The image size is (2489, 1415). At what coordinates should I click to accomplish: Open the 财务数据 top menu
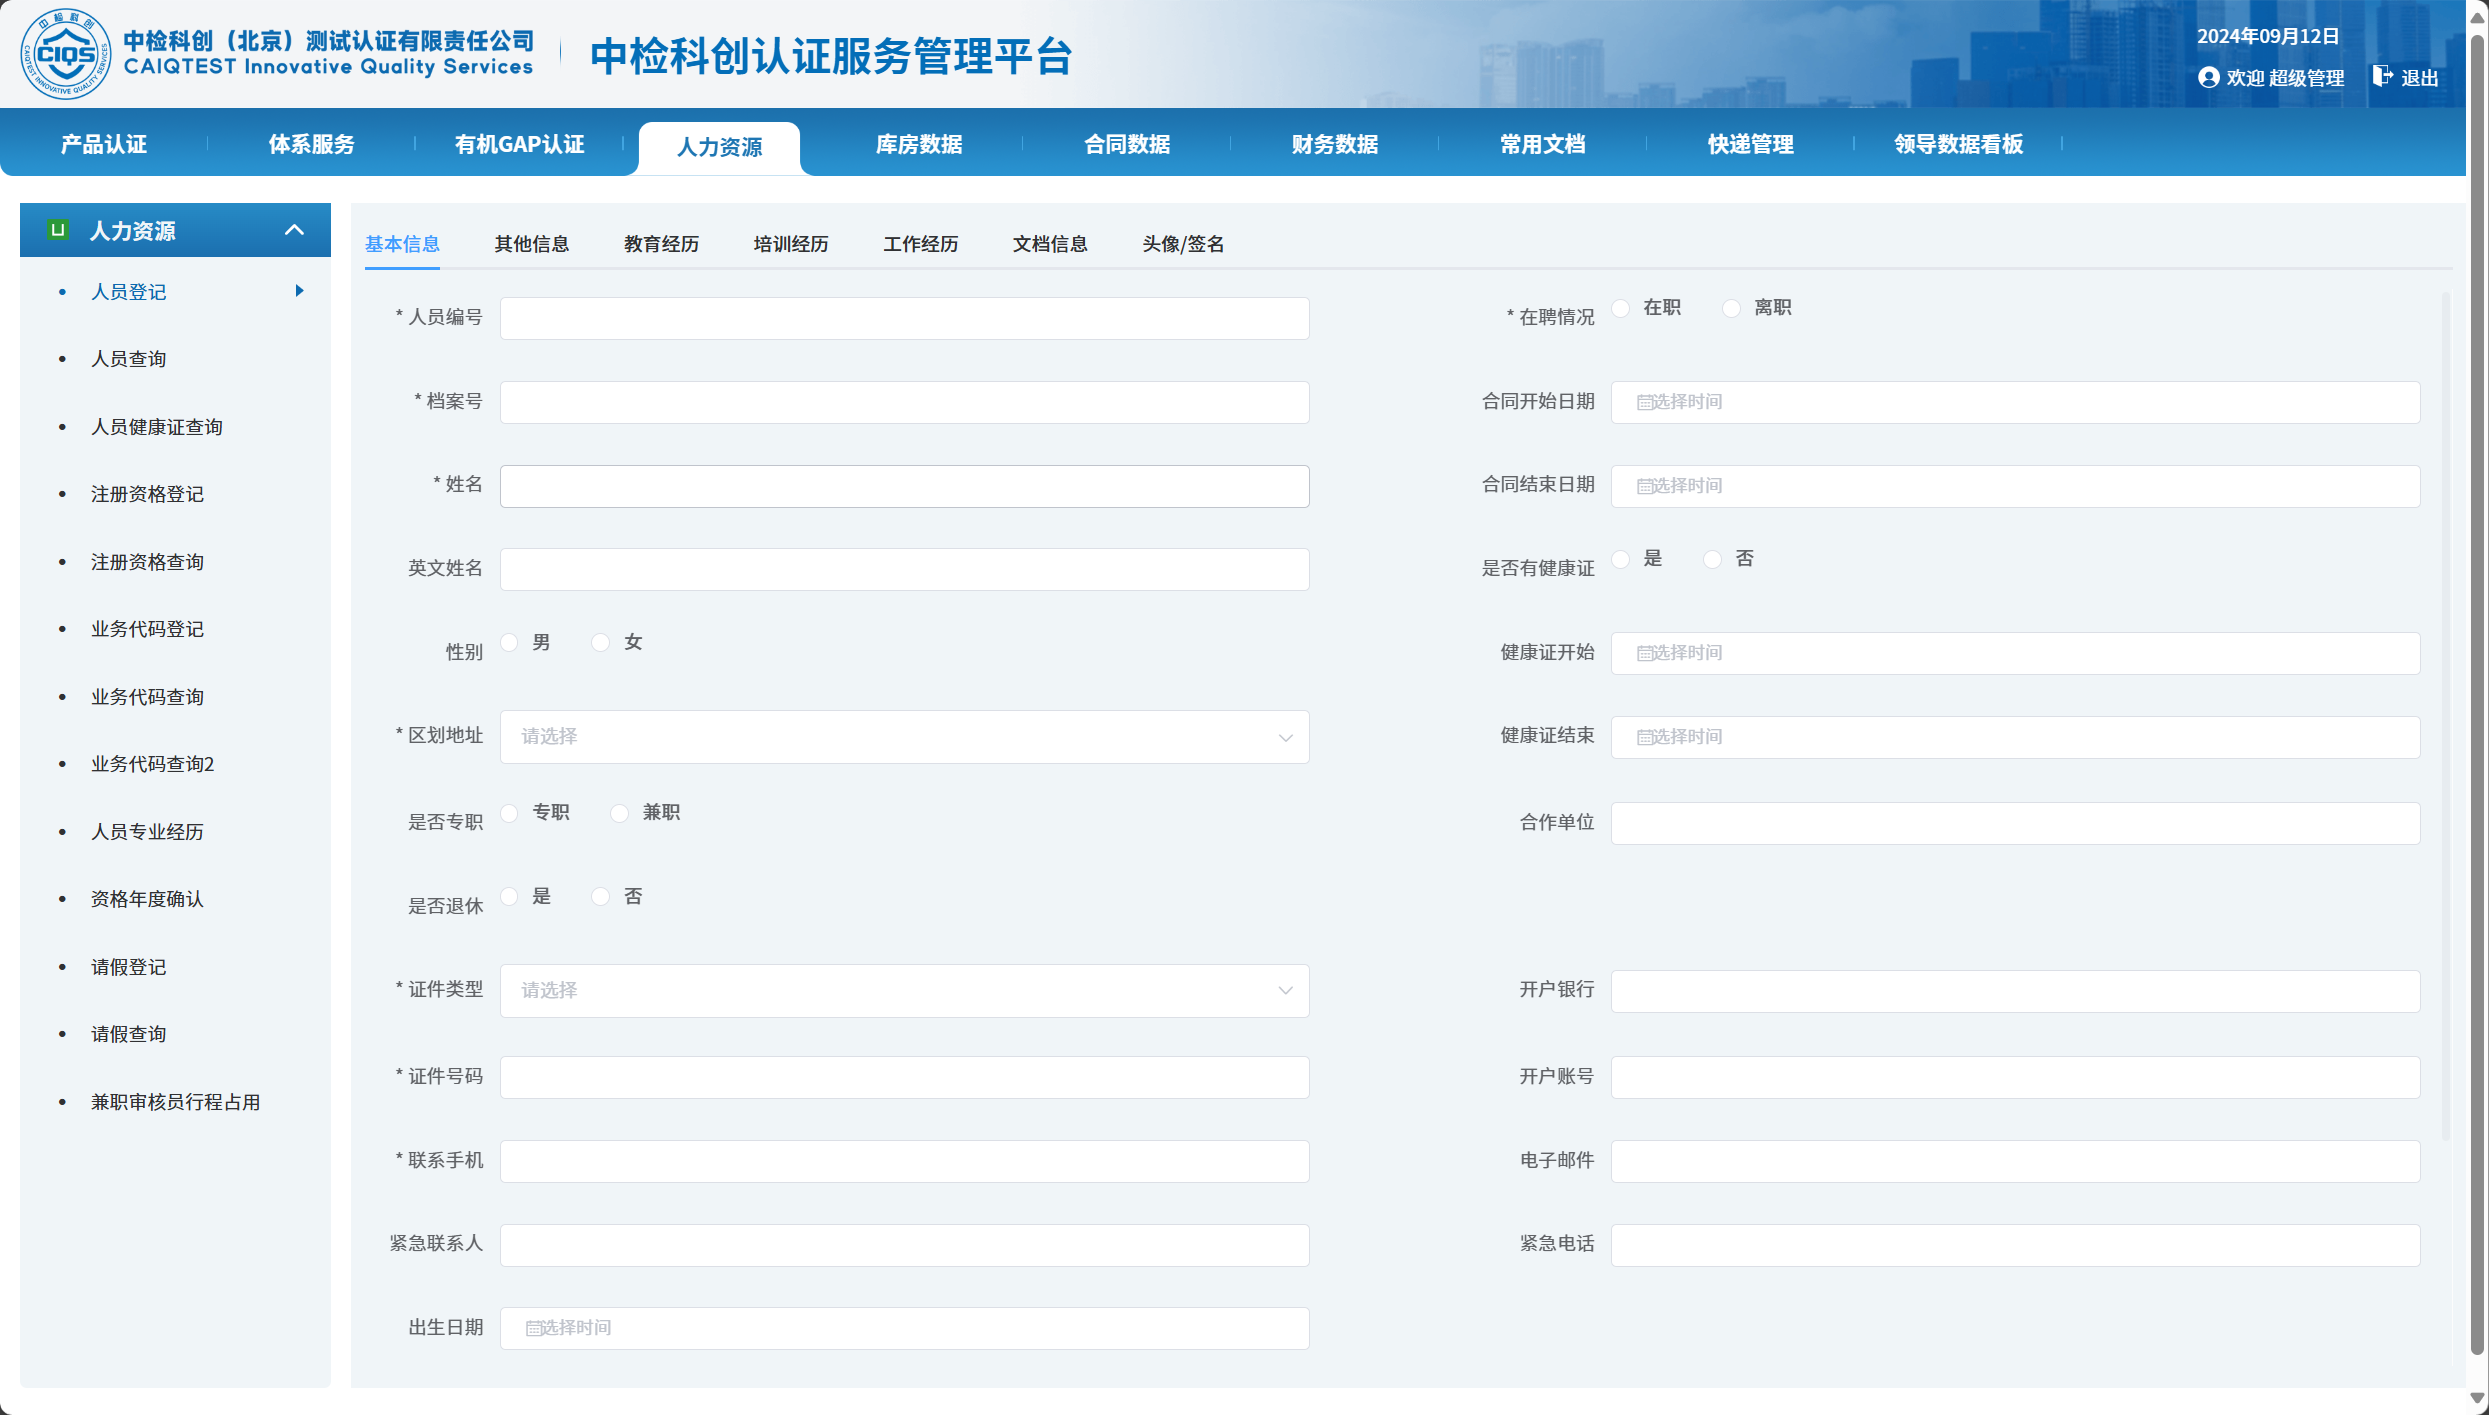tap(1334, 144)
